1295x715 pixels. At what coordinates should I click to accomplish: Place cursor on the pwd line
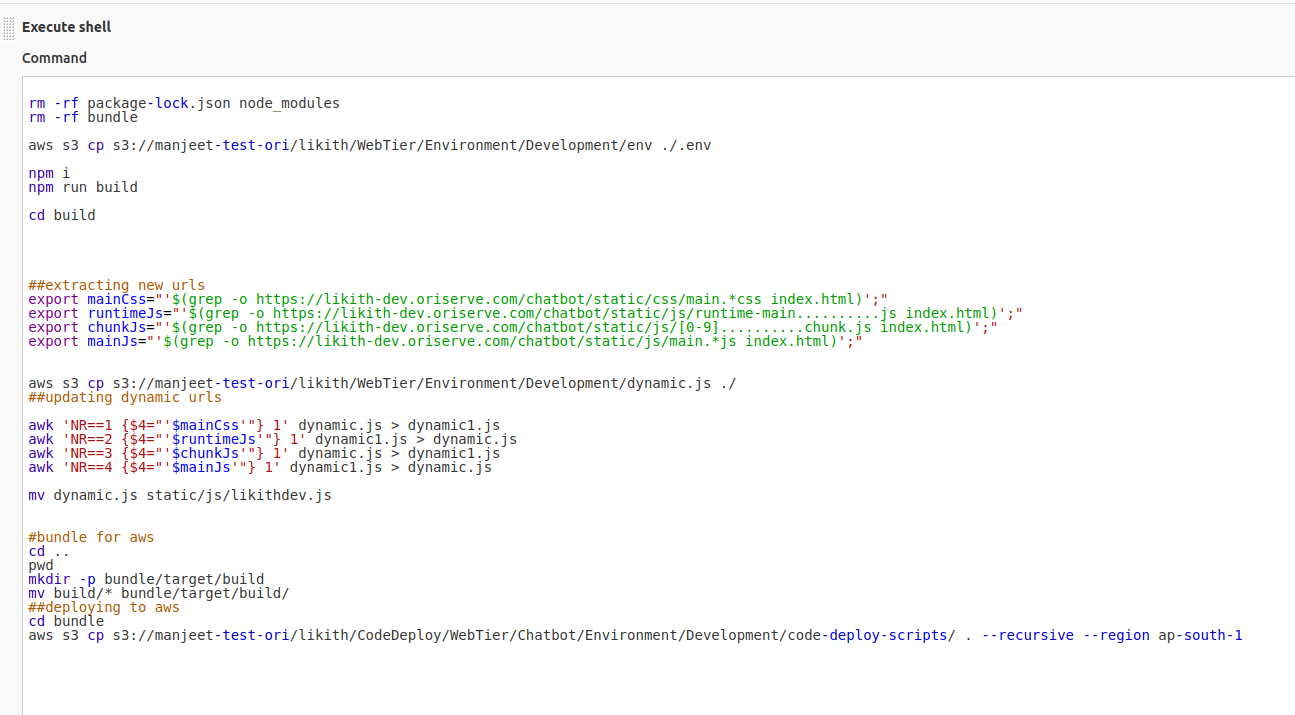tap(41, 565)
